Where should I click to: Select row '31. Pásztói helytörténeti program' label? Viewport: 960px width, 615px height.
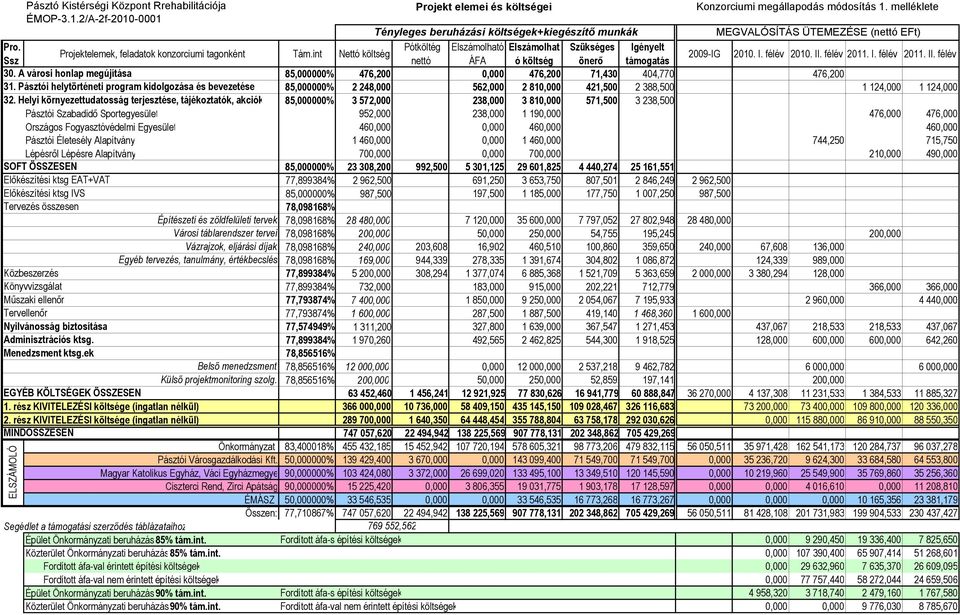coord(128,87)
